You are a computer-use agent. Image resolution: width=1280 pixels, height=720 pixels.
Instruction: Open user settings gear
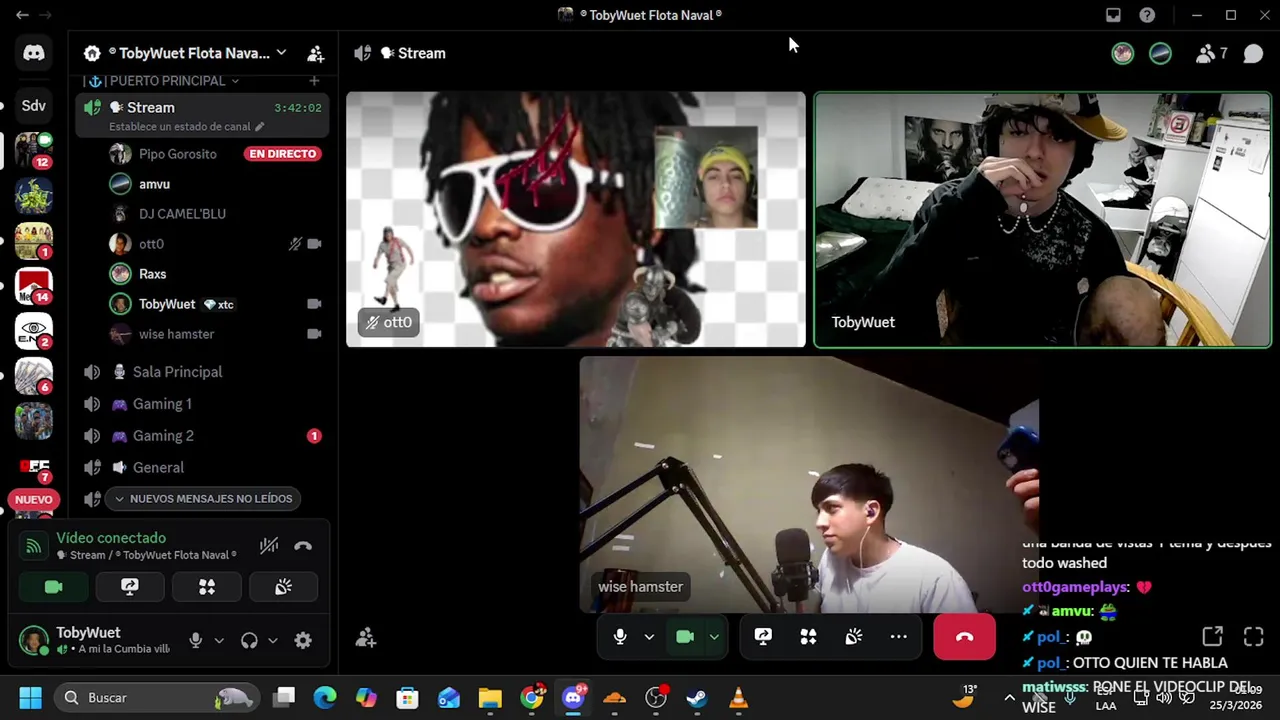coord(303,641)
